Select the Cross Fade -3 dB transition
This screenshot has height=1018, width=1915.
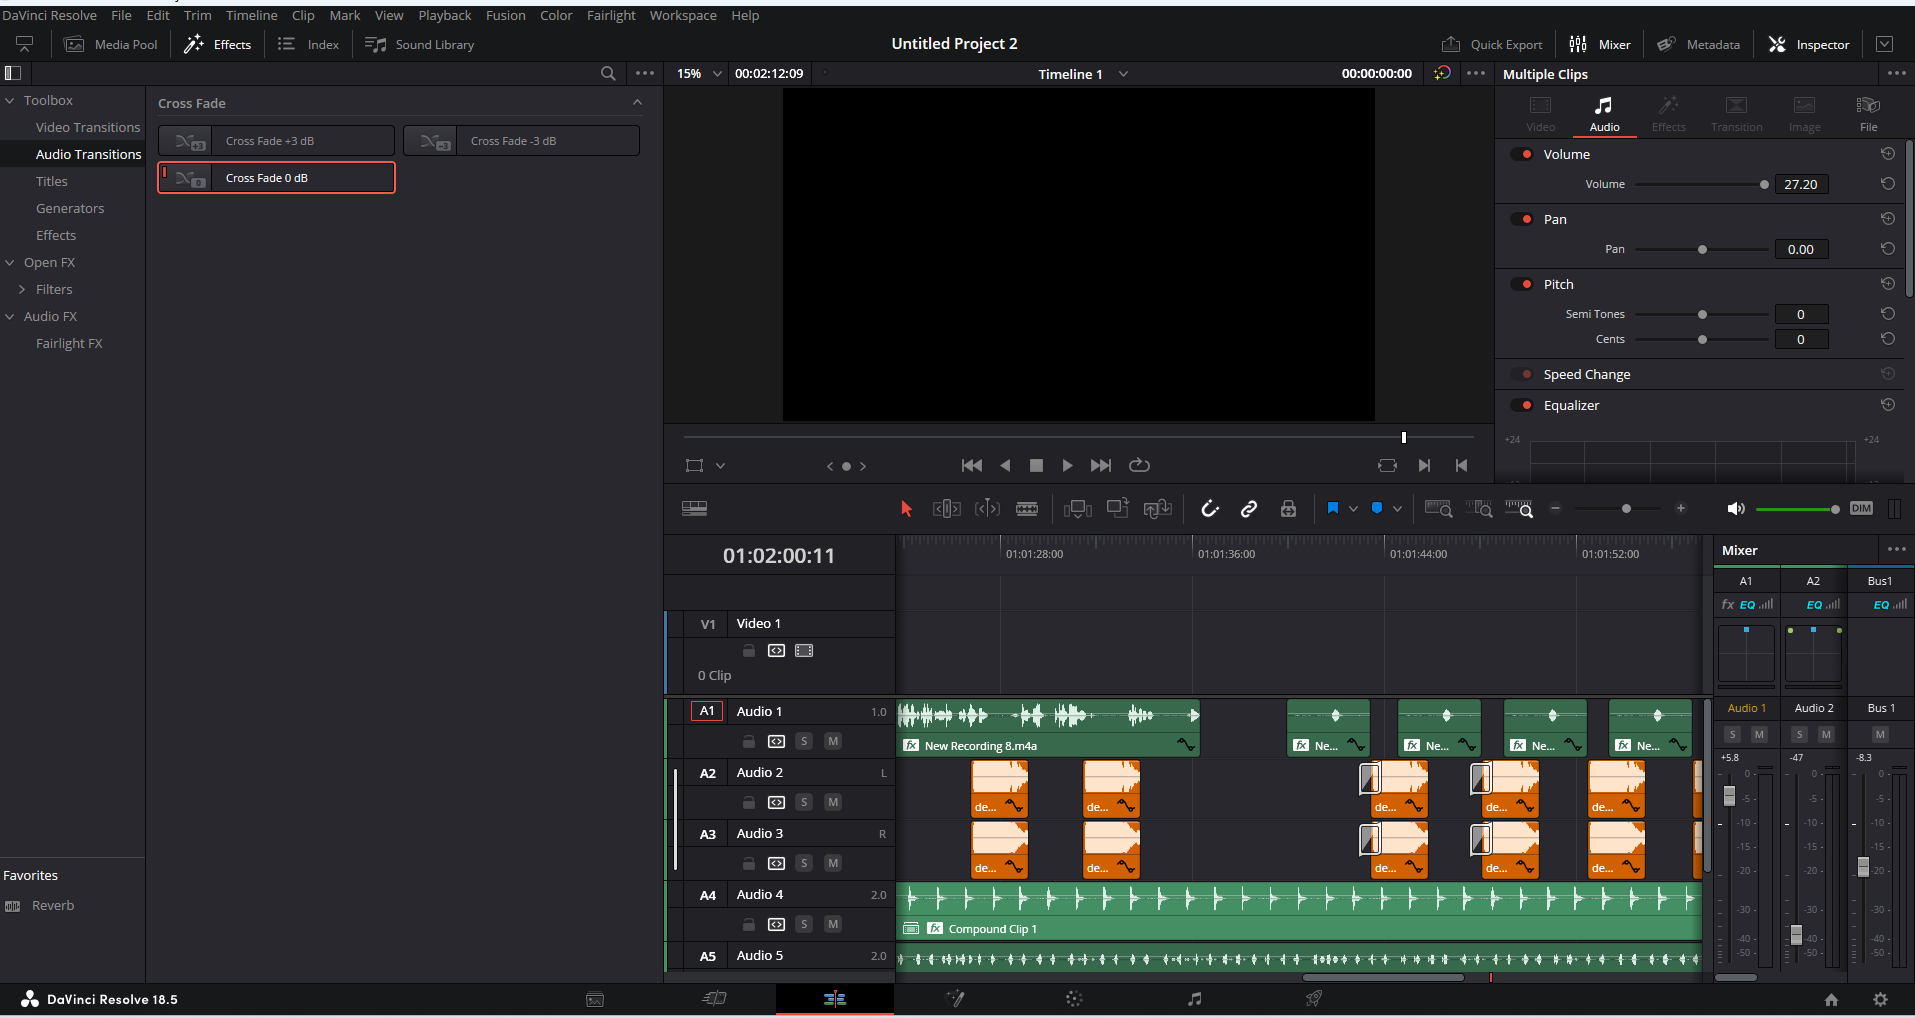click(521, 141)
